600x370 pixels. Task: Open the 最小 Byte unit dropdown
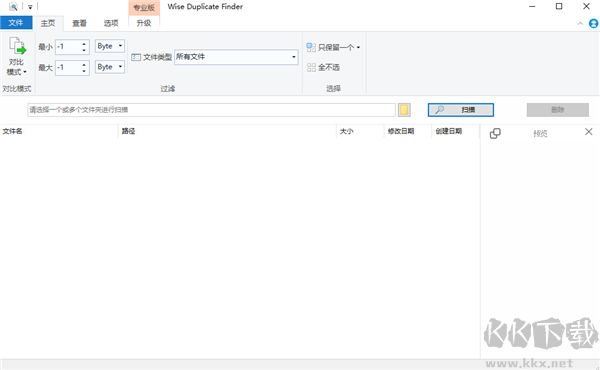(110, 46)
